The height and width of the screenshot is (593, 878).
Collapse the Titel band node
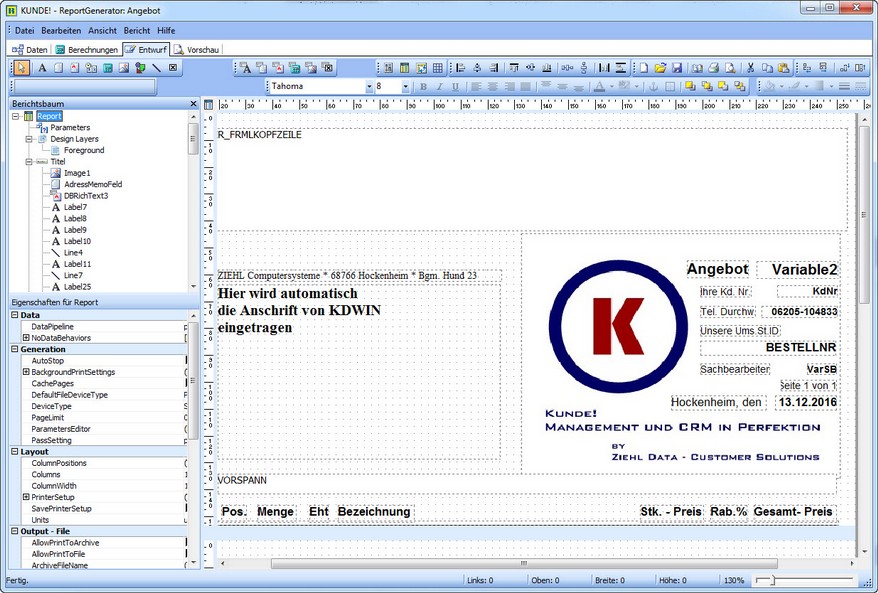29,161
